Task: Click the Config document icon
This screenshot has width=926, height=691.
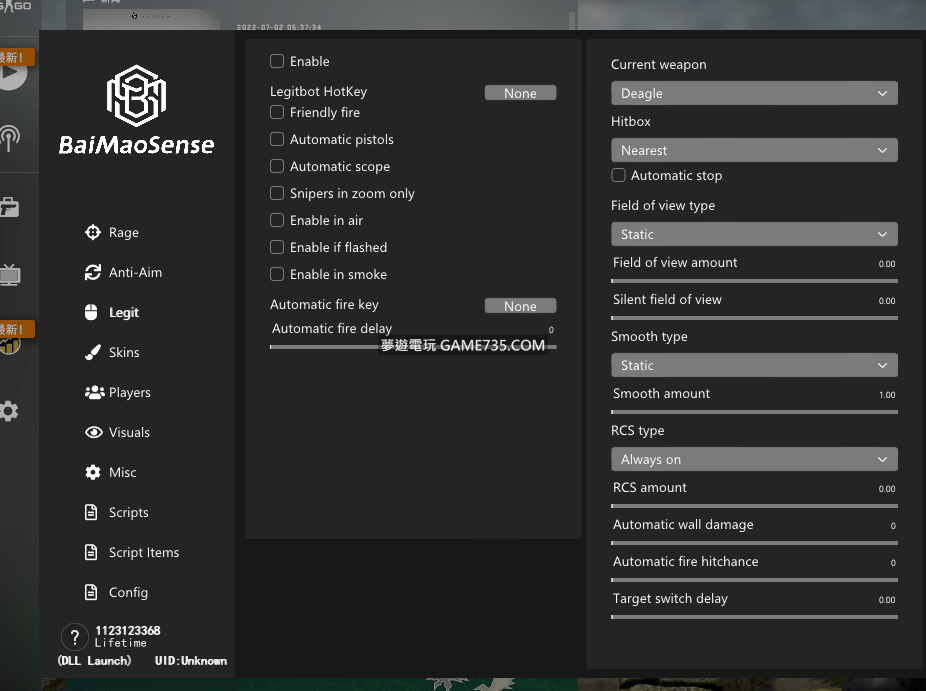Action: (x=93, y=592)
